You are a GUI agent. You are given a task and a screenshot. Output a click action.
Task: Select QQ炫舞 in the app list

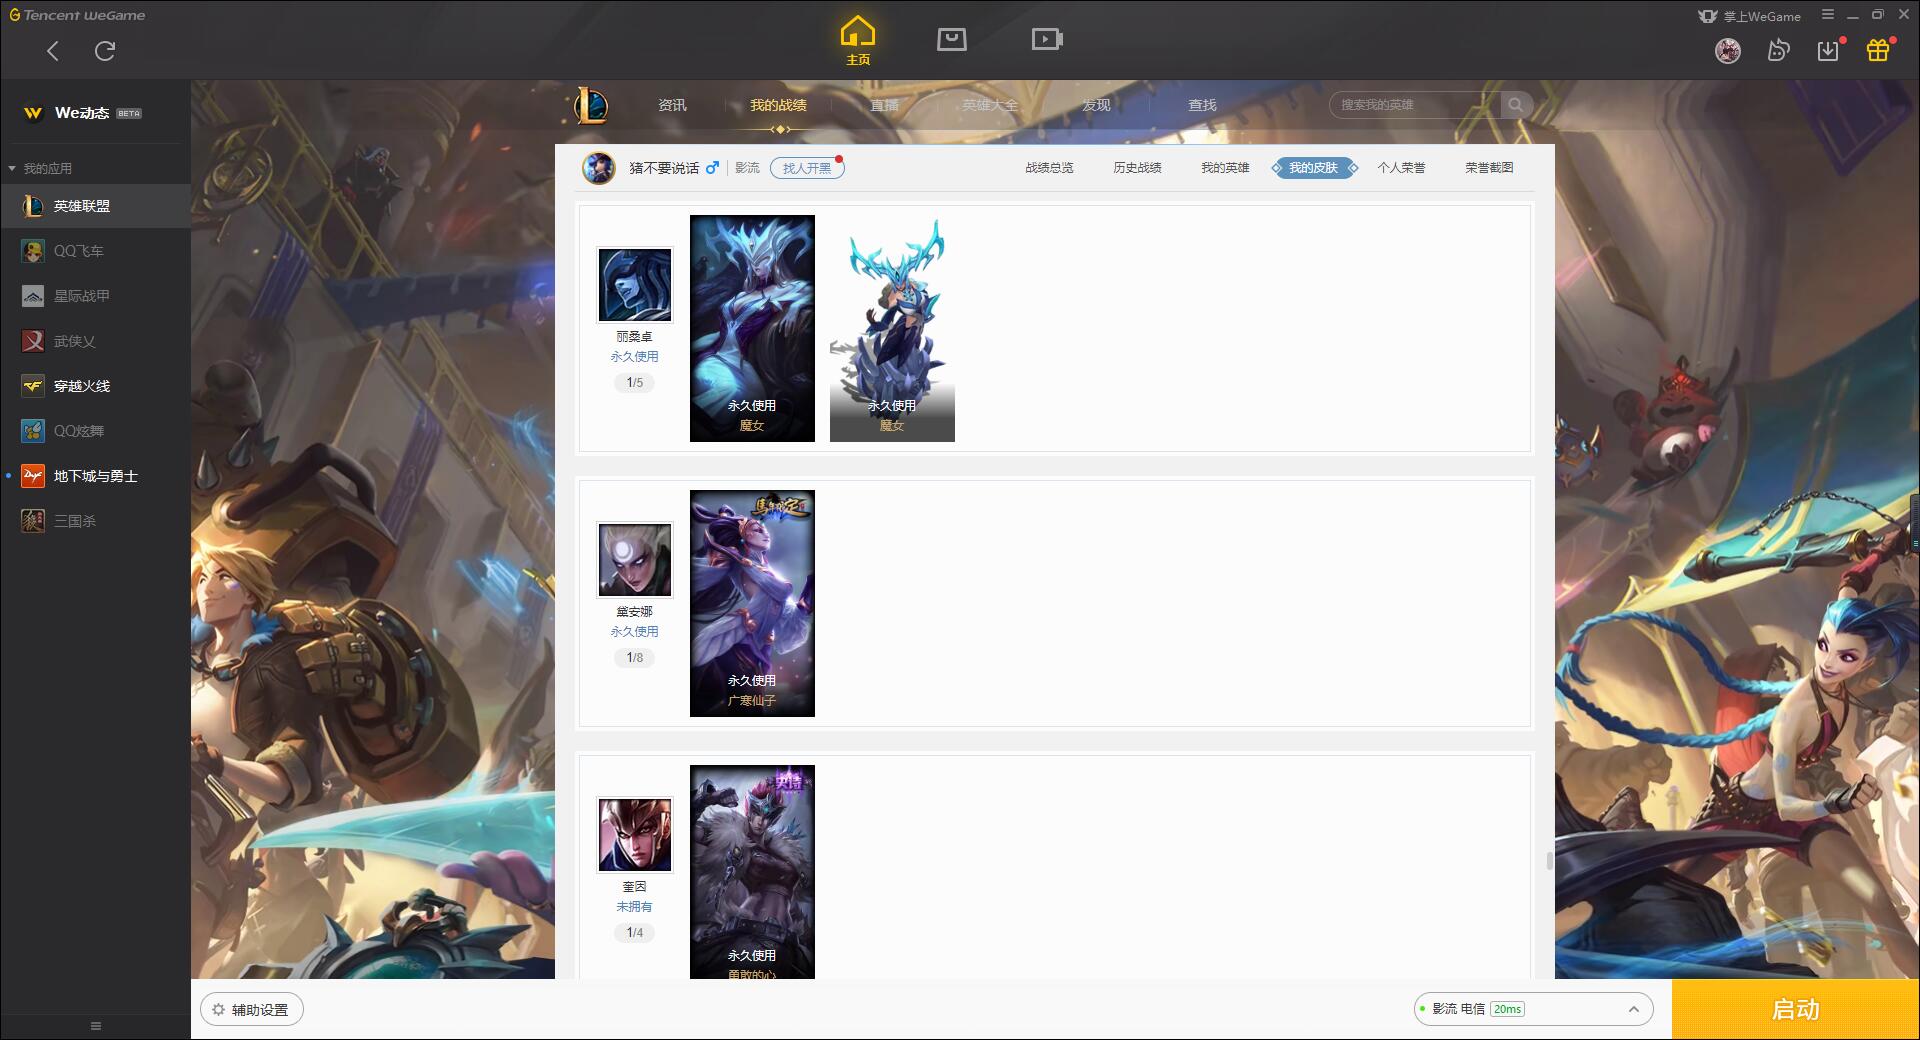click(95, 431)
